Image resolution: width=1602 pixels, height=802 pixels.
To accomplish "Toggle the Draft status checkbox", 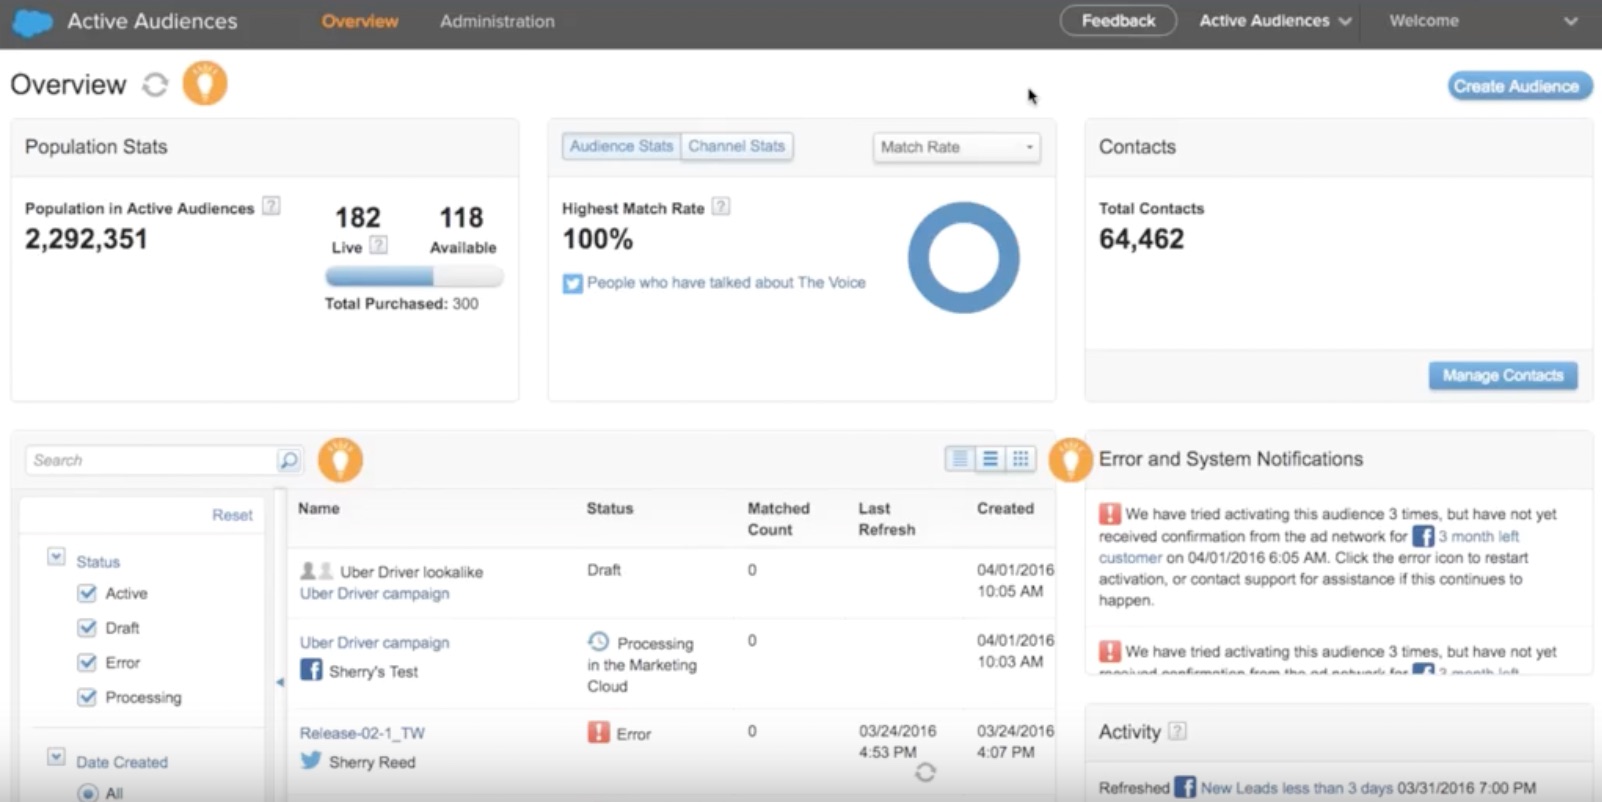I will [87, 628].
